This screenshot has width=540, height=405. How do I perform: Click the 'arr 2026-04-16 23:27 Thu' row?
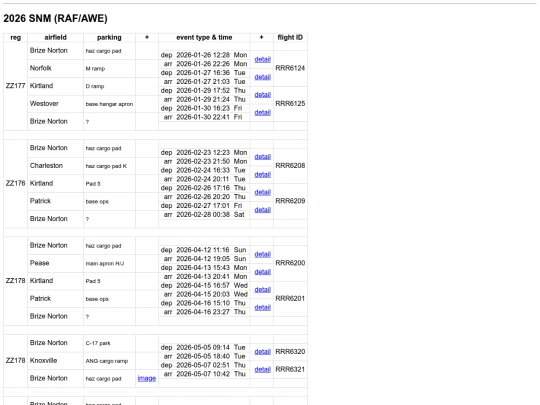coord(204,312)
